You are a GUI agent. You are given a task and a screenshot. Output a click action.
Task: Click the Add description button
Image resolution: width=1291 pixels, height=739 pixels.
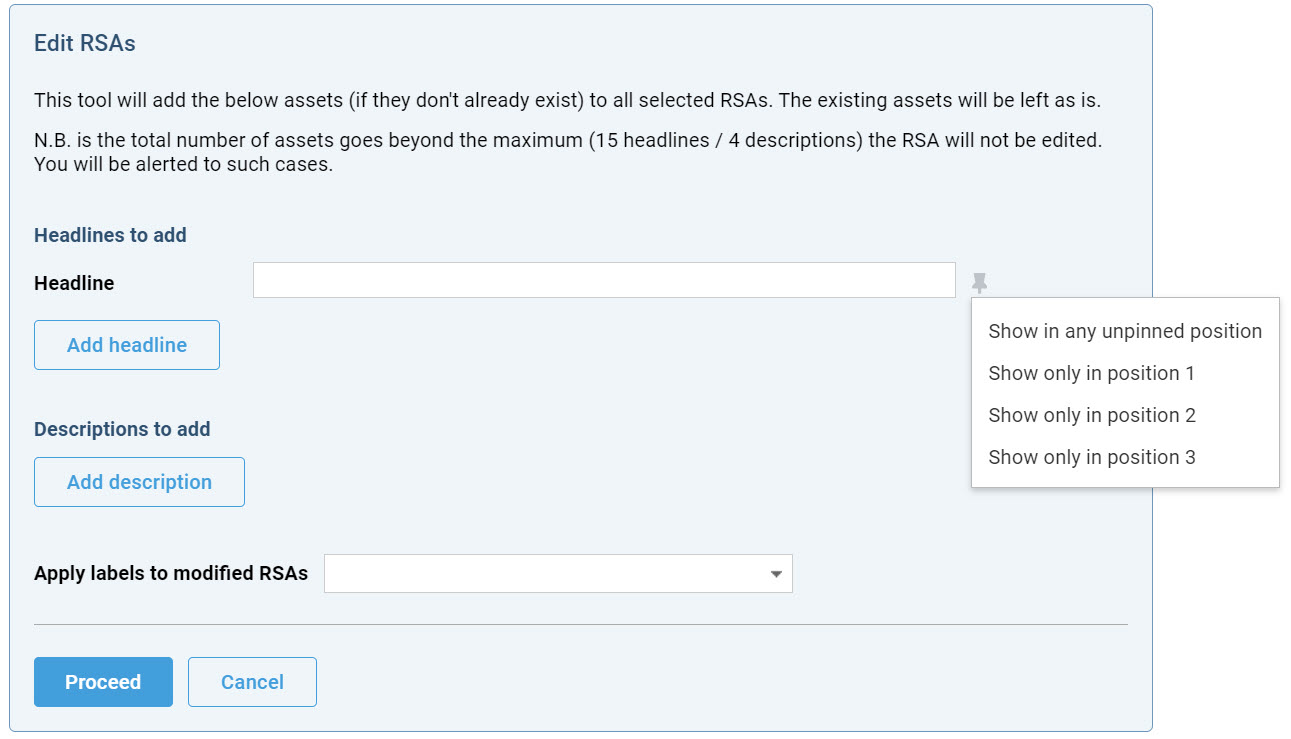pyautogui.click(x=139, y=482)
